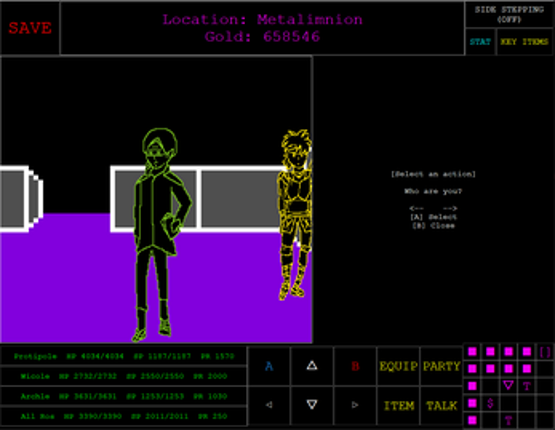Click the yellow outlined spiky-haired character
Viewport: 555px width, 430px height.
pos(295,214)
